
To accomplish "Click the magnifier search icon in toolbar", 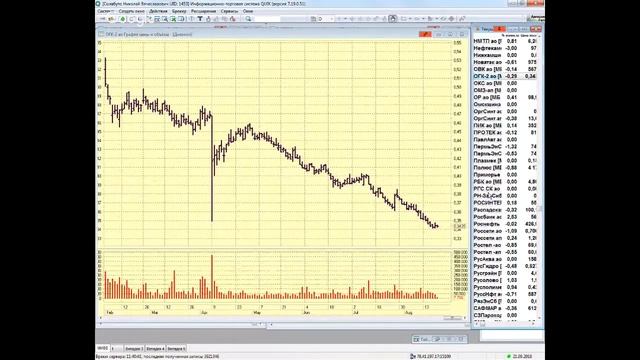I will point(248,19).
